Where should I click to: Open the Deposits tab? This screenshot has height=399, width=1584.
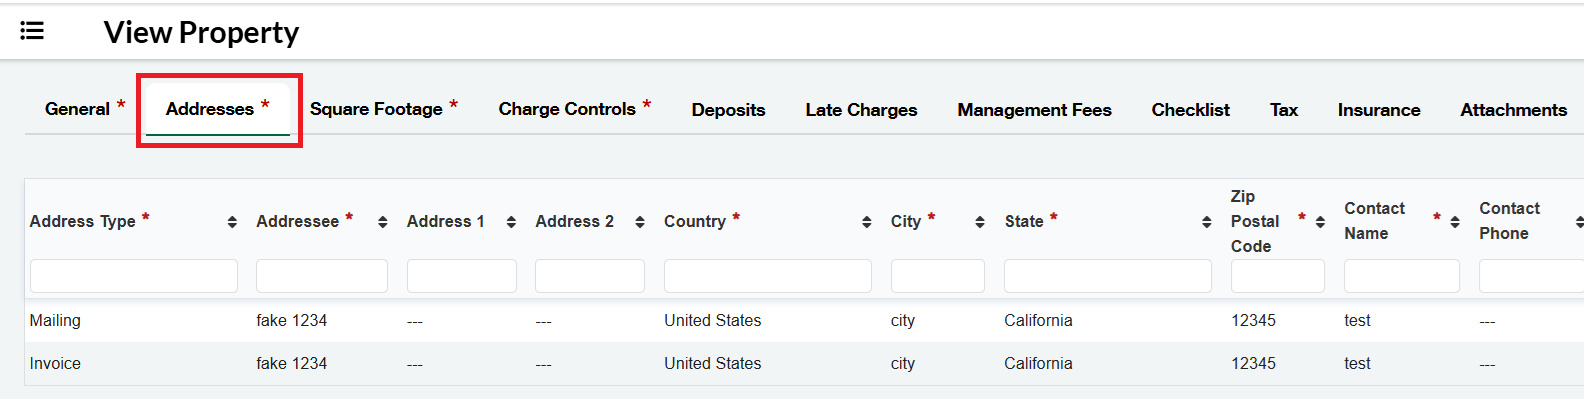click(x=728, y=110)
